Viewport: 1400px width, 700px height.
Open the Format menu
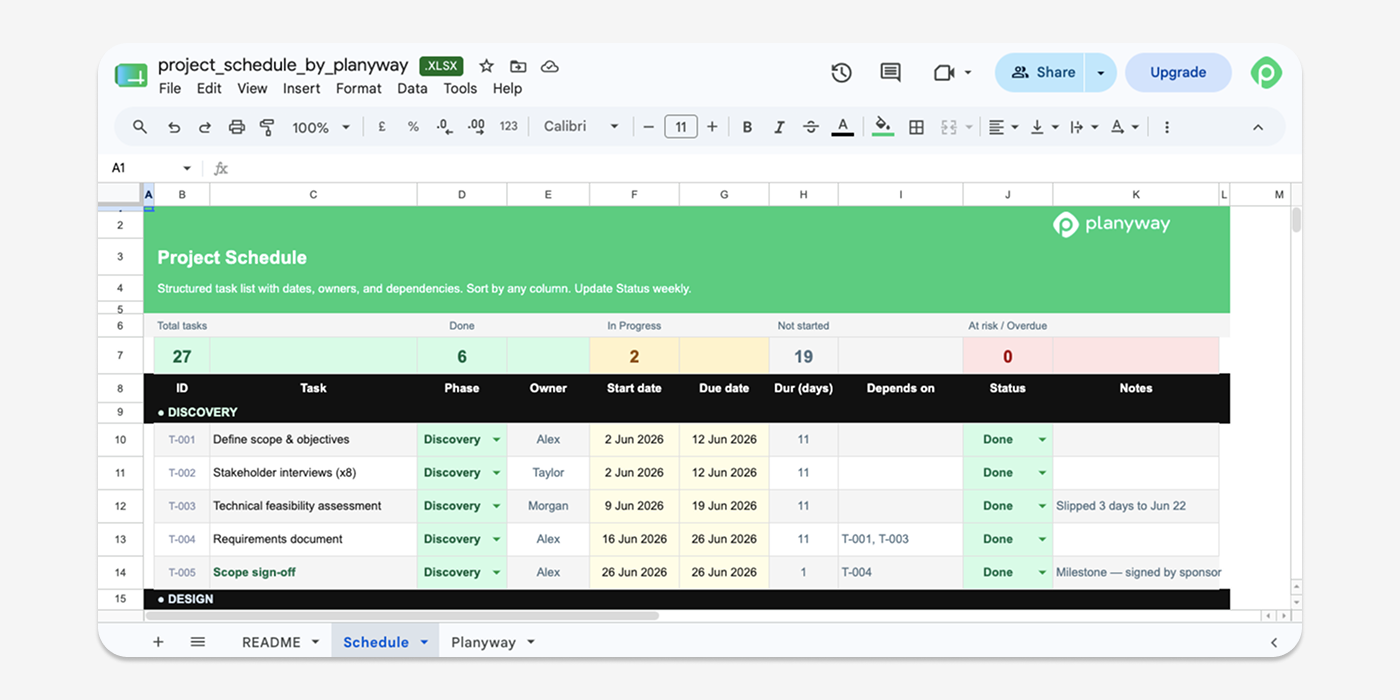coord(359,88)
